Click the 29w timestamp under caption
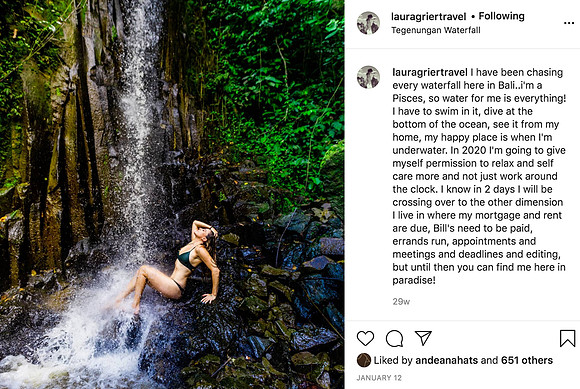The image size is (580, 389). pos(401,301)
